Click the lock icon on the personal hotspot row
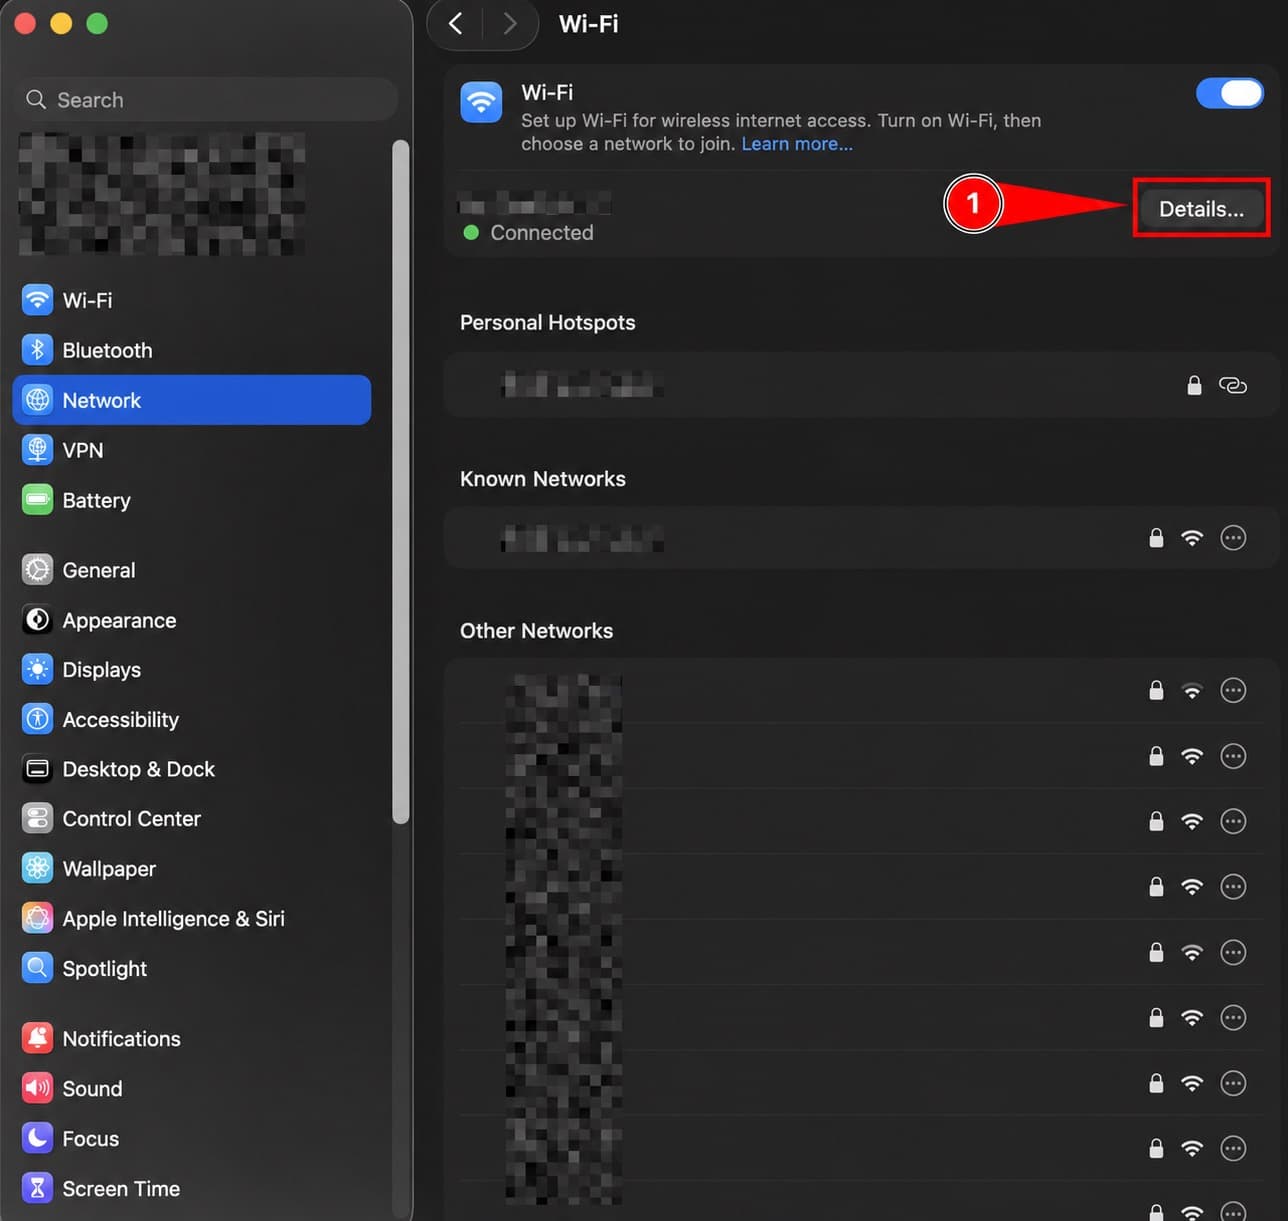The width and height of the screenshot is (1288, 1221). pos(1194,385)
